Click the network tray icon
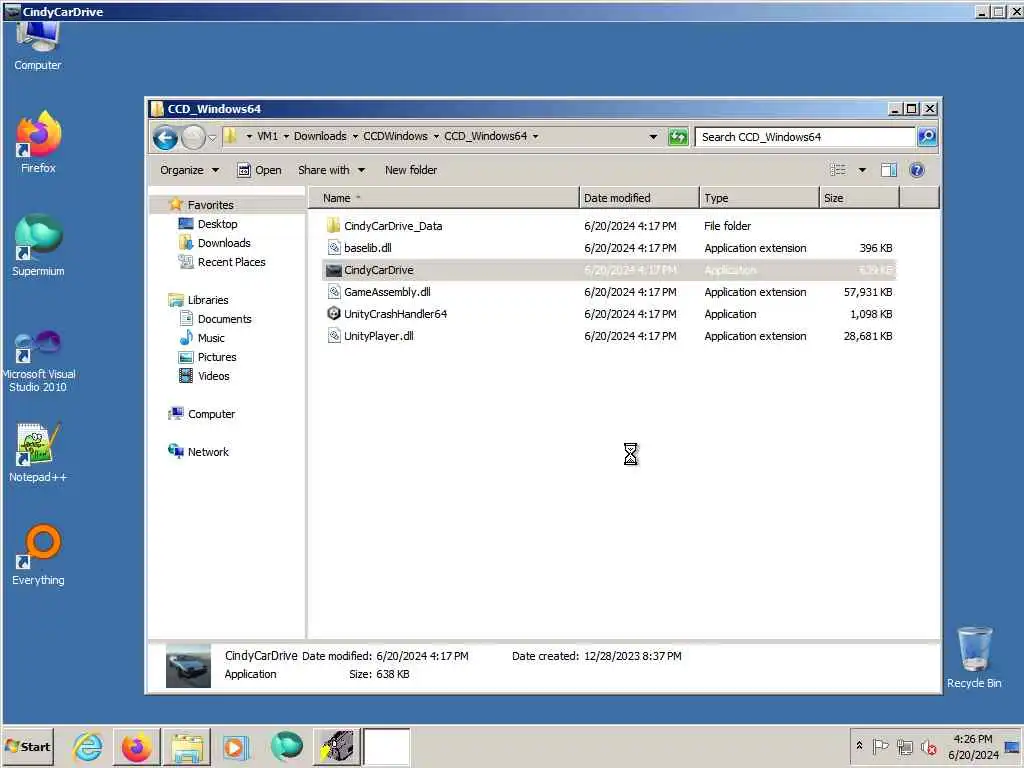Screen dimensions: 1024x768 tap(904, 746)
